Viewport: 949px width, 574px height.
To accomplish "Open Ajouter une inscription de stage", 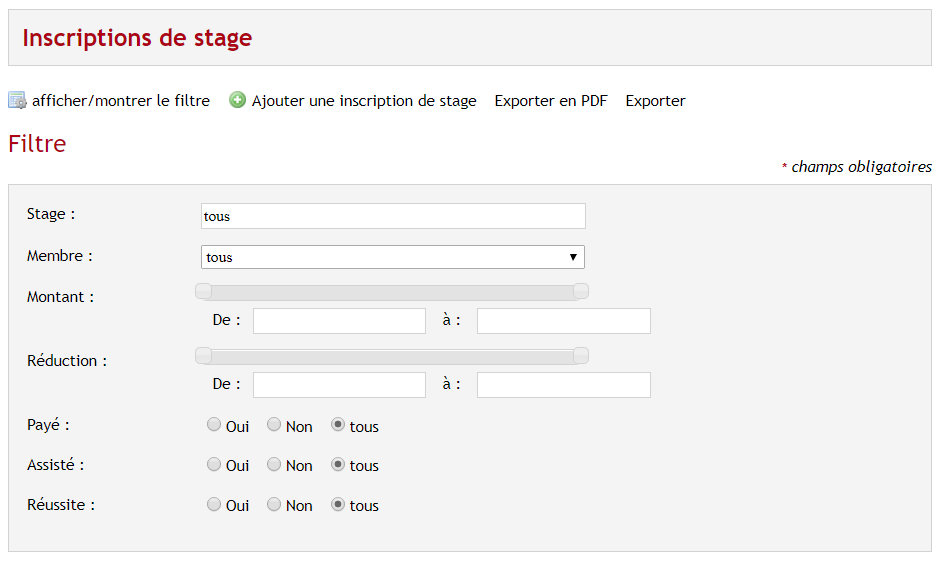I will (x=364, y=101).
